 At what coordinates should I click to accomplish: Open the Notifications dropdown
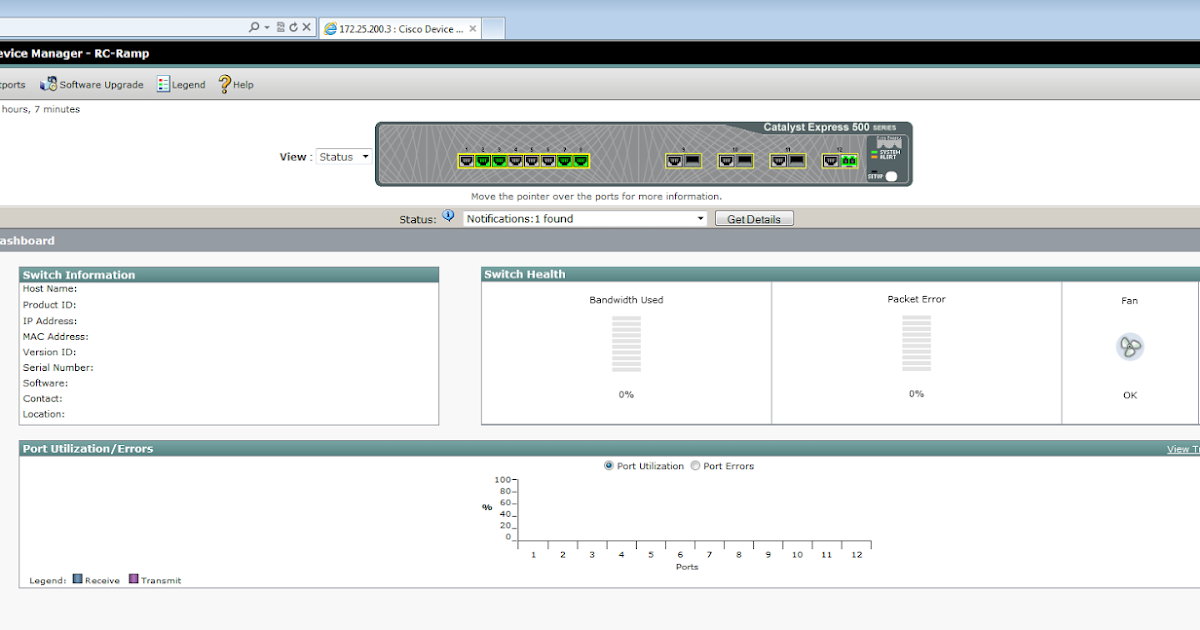point(700,218)
